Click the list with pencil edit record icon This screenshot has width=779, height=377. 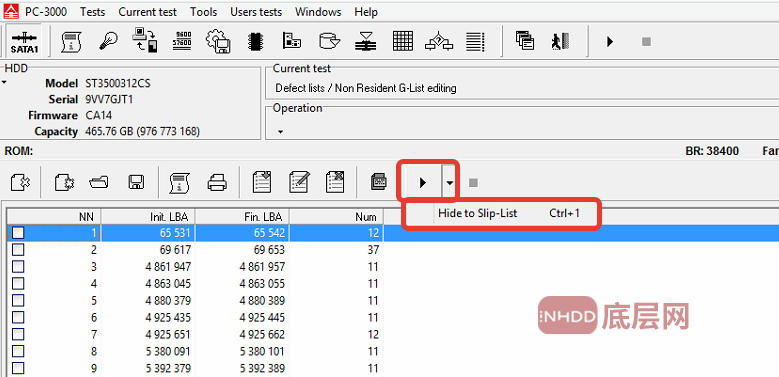coord(299,182)
